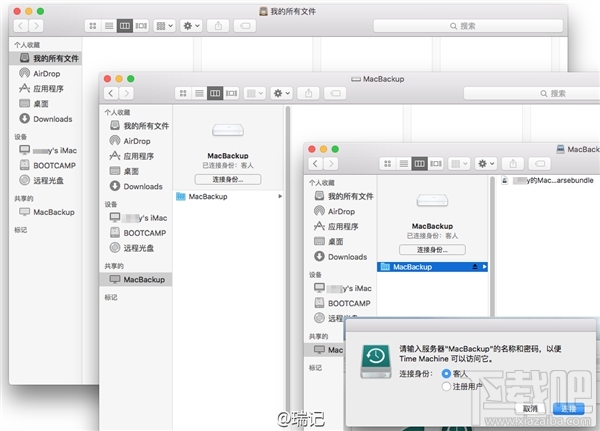
Task: Go forward in the rear 我的所有文件 window
Action: [x=36, y=26]
